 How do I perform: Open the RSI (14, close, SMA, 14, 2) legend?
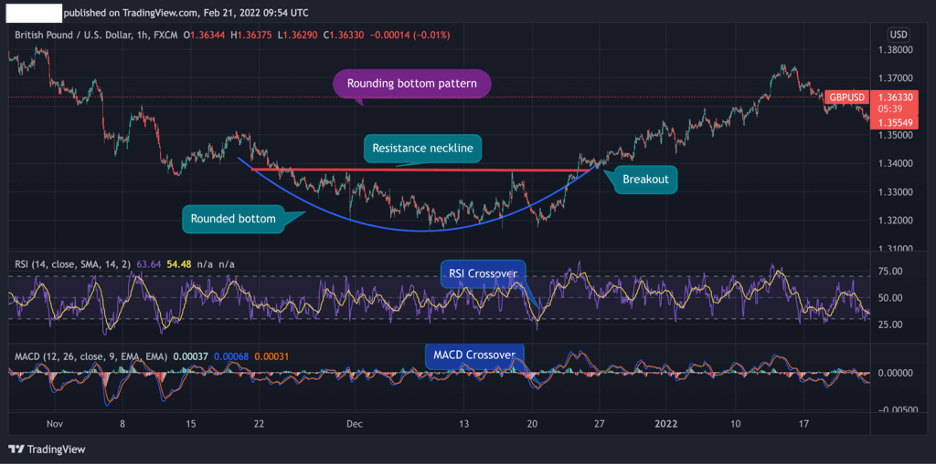pyautogui.click(x=72, y=263)
